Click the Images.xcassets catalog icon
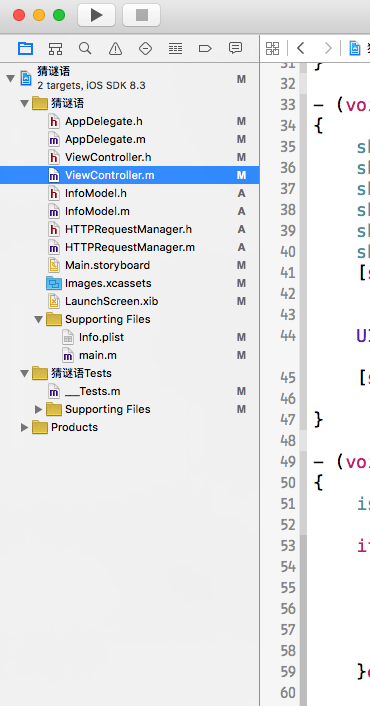Image resolution: width=370 pixels, height=706 pixels. tap(54, 283)
